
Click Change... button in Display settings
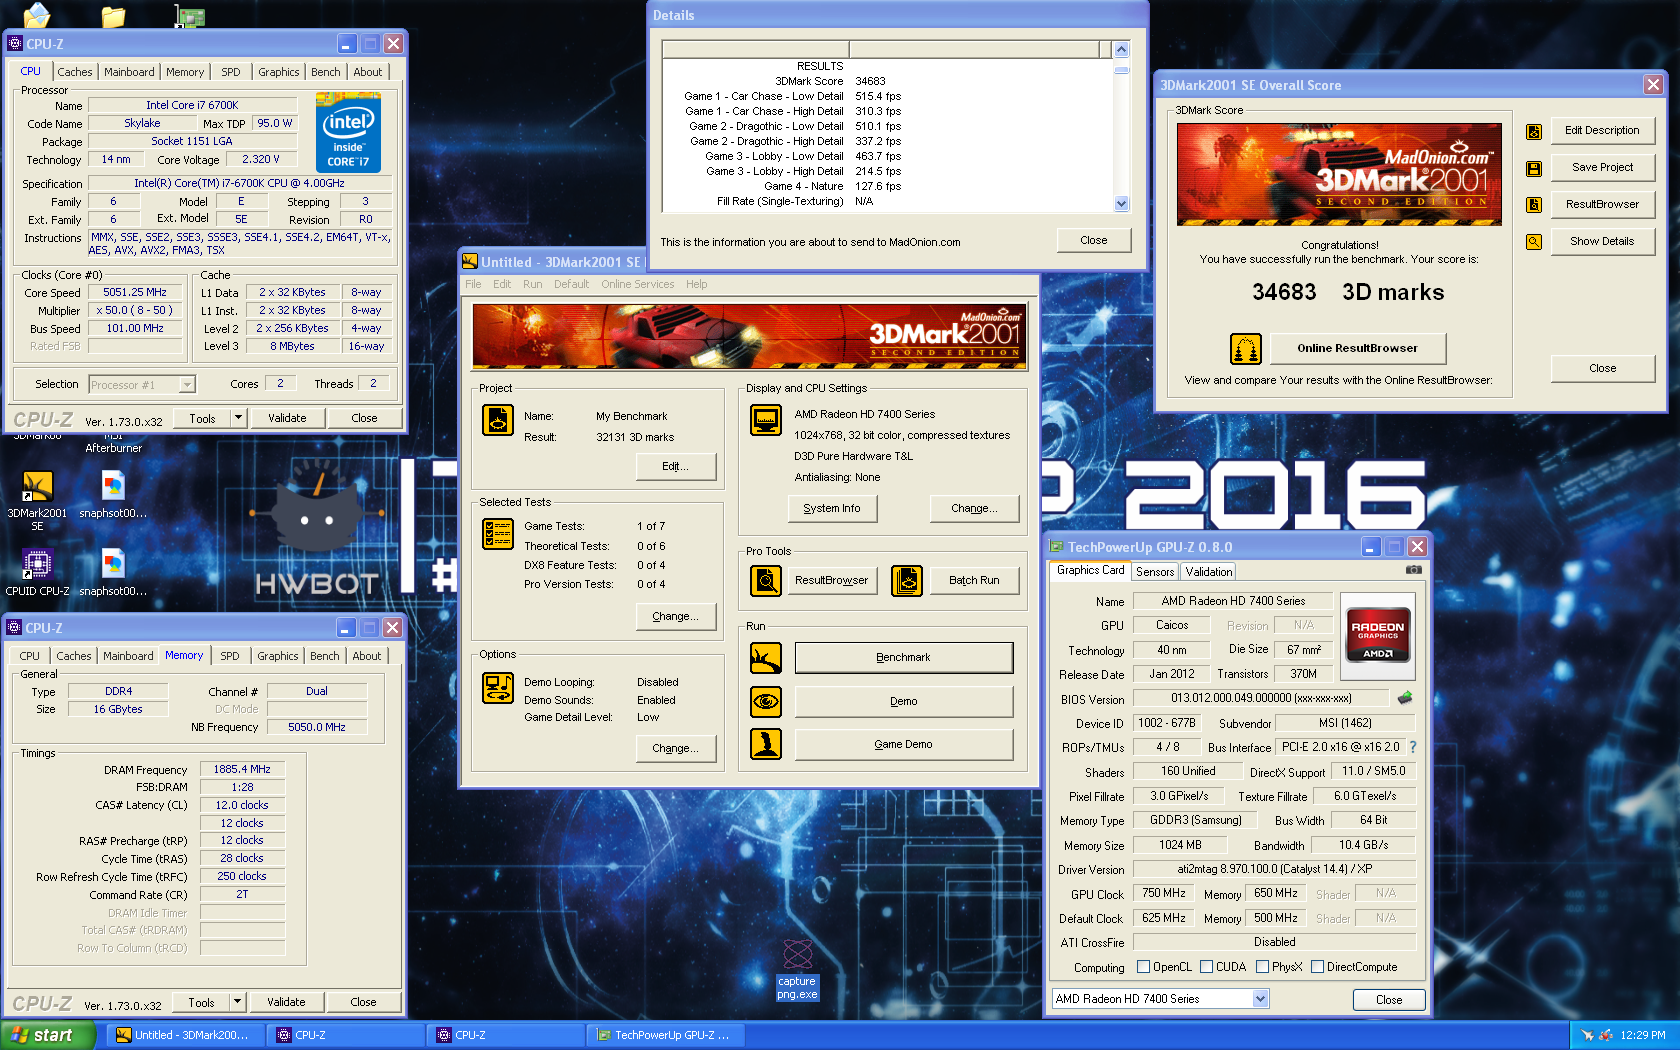[x=974, y=508]
